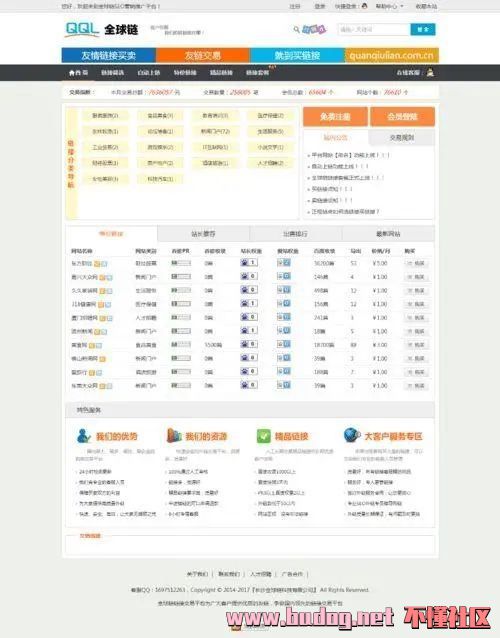The image size is (500, 638).
Task: Click the Baidu PR bar in the first row
Action: pos(181,263)
